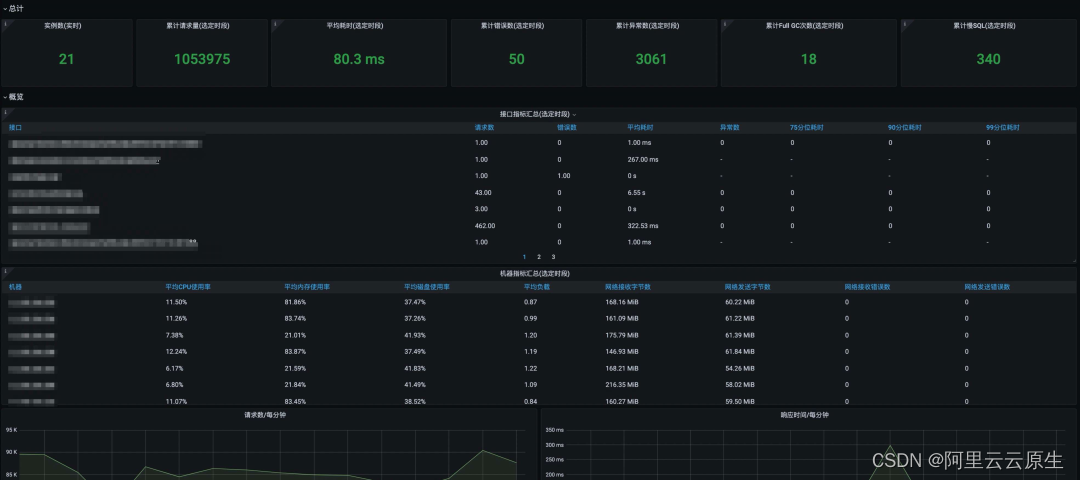The height and width of the screenshot is (480, 1080).
Task: Click the 340 slow SQL stat value
Action: click(x=988, y=59)
